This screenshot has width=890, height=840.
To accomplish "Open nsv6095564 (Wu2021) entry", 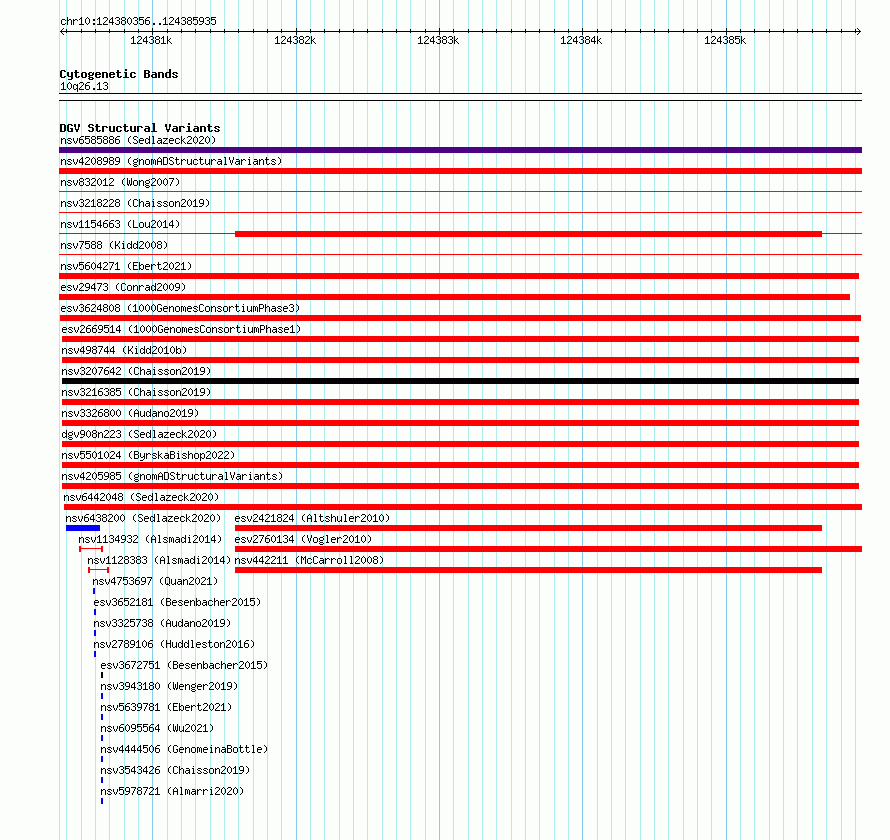I will (157, 728).
